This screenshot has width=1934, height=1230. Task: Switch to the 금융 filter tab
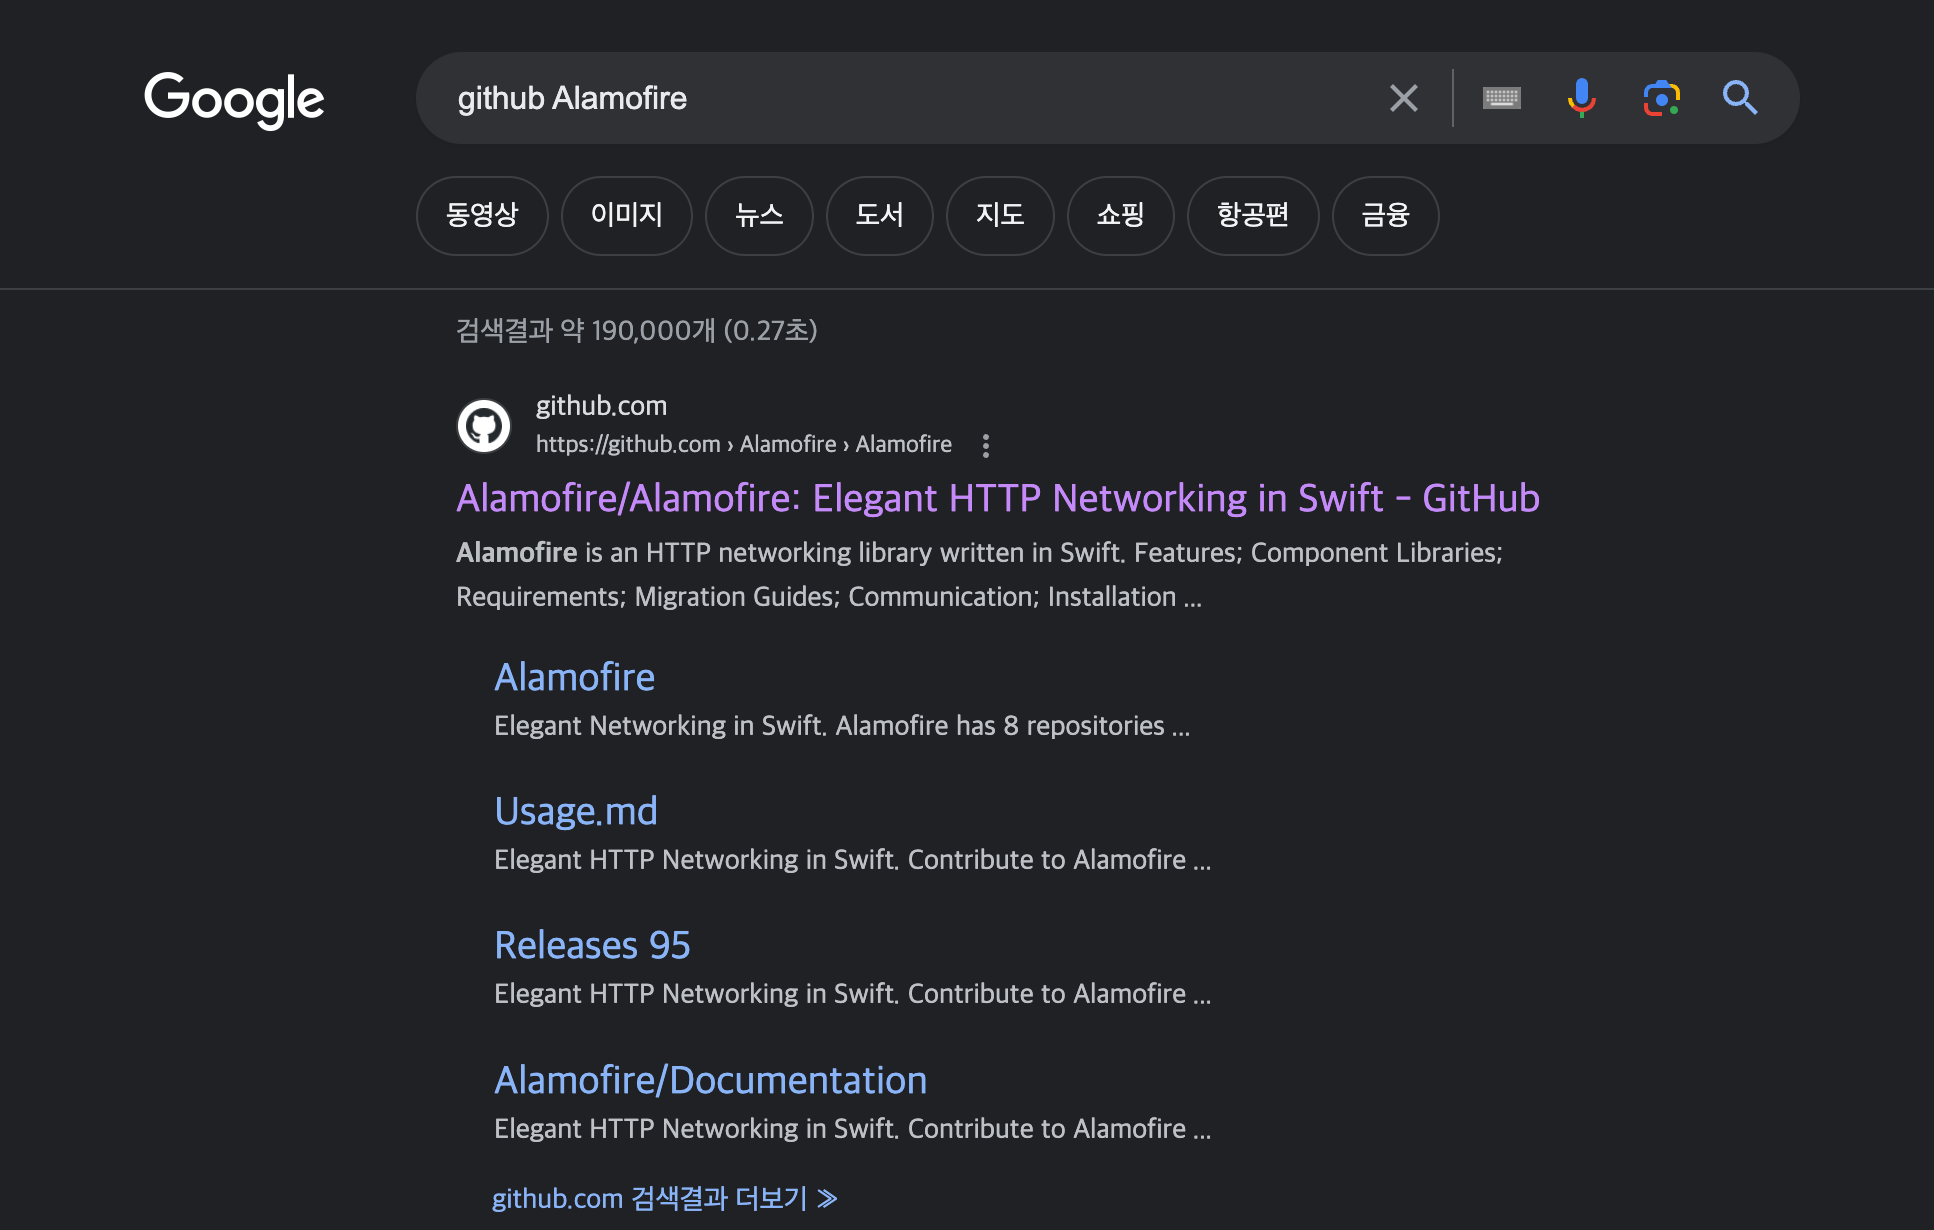pyautogui.click(x=1386, y=215)
